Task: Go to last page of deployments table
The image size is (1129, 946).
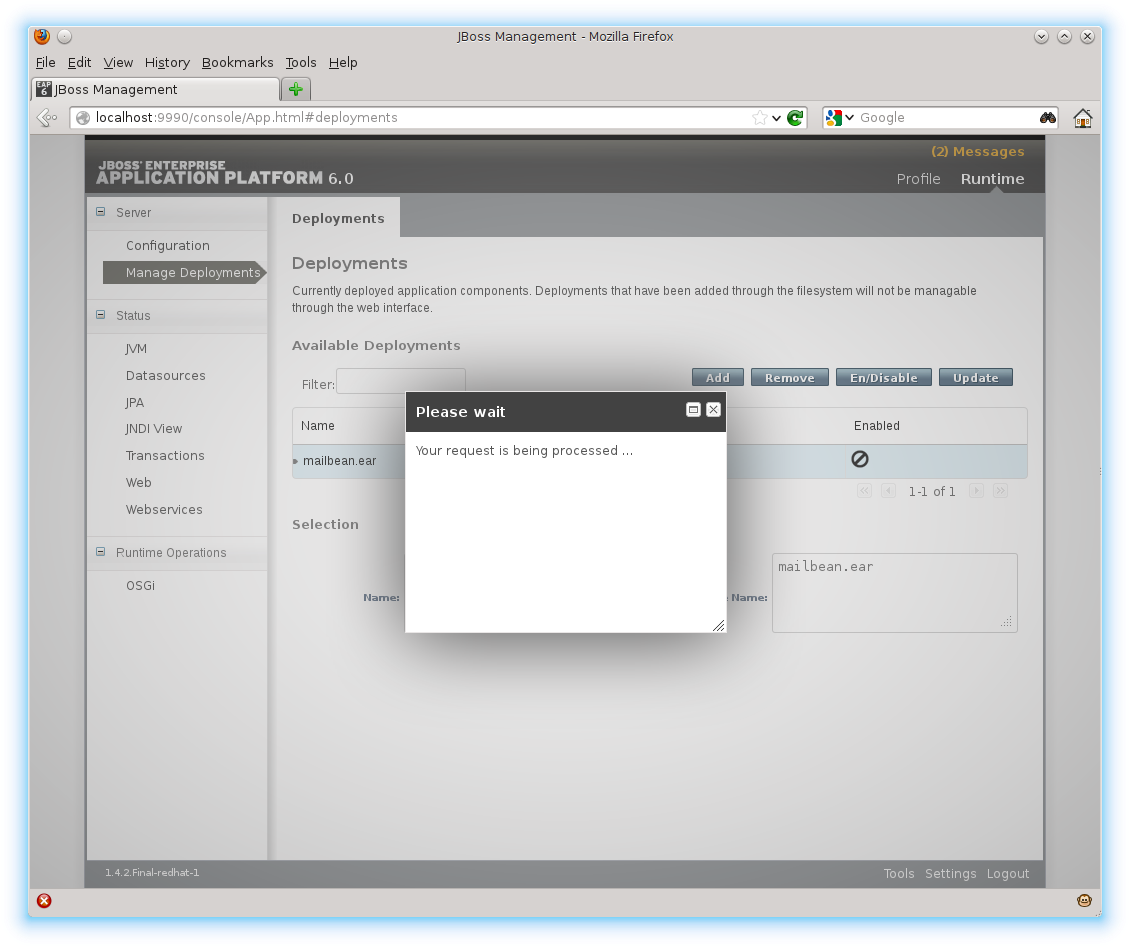Action: pyautogui.click(x=1000, y=491)
